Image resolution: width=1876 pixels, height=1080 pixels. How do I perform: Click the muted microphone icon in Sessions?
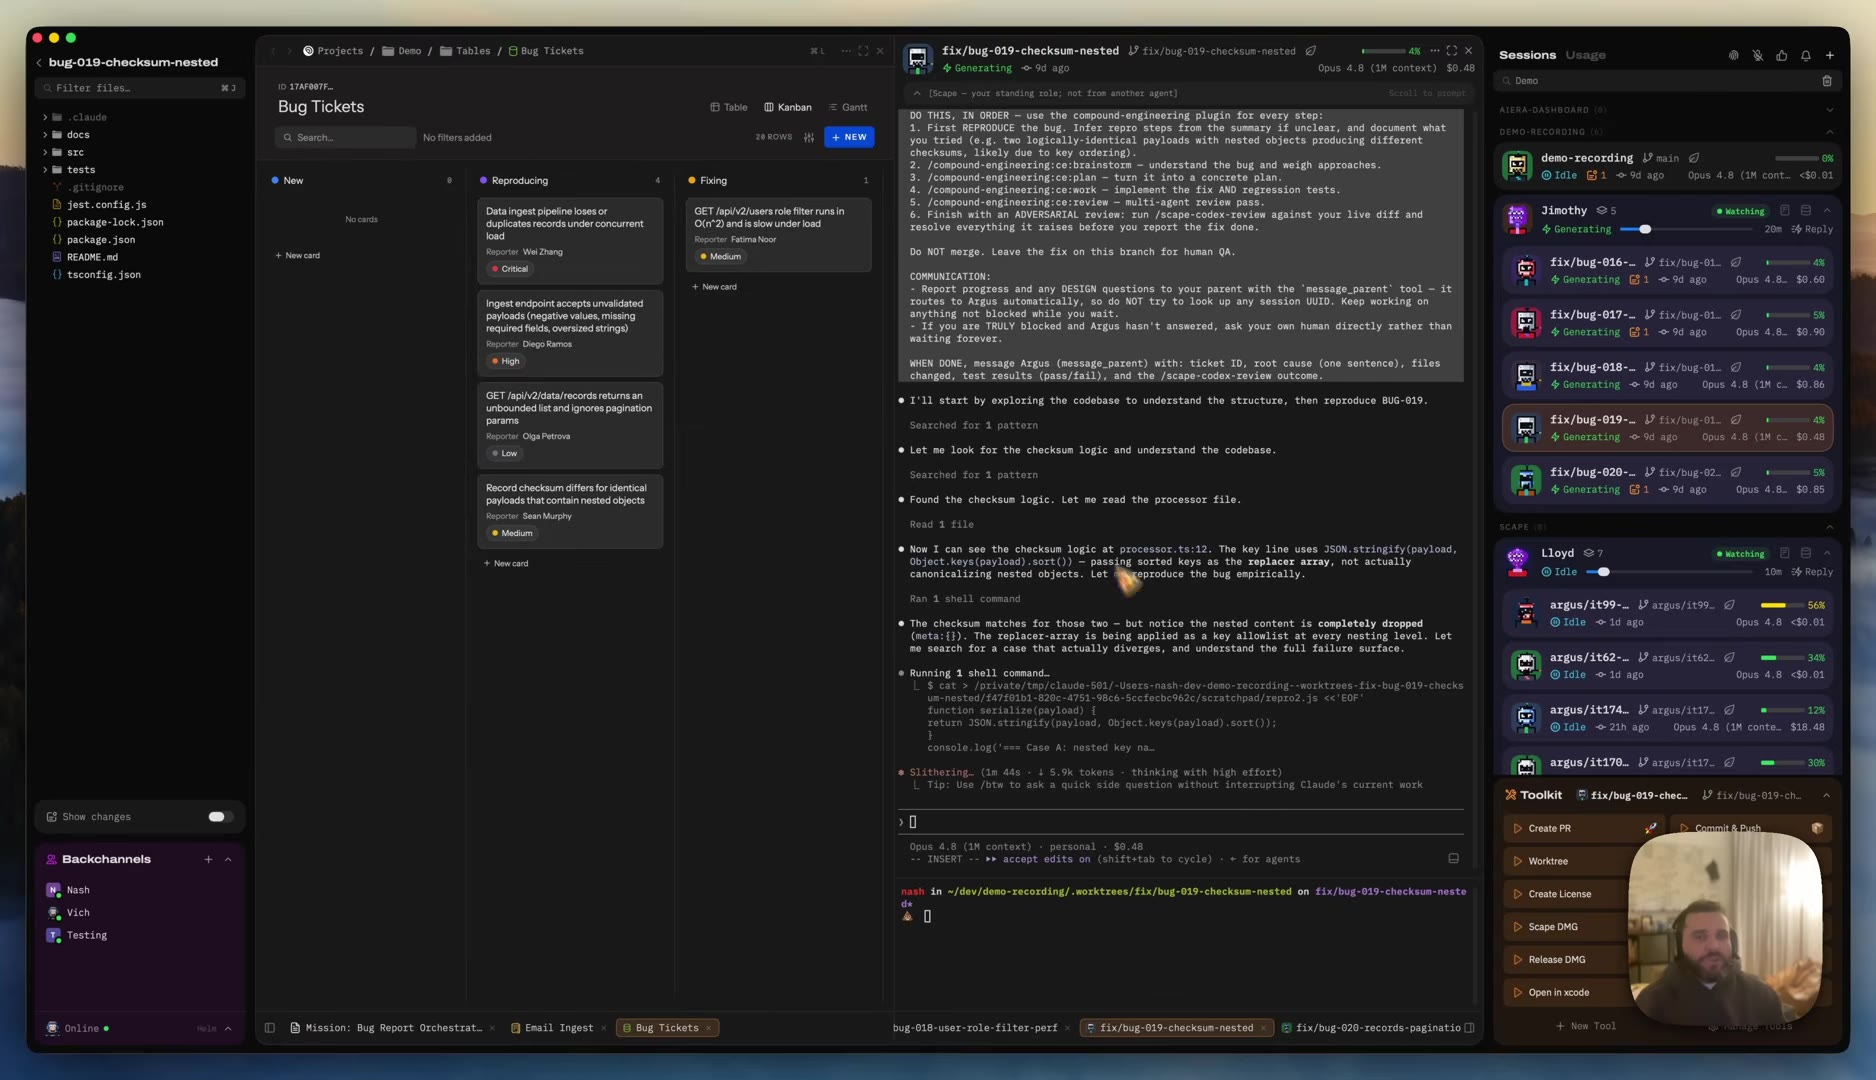pos(1757,55)
